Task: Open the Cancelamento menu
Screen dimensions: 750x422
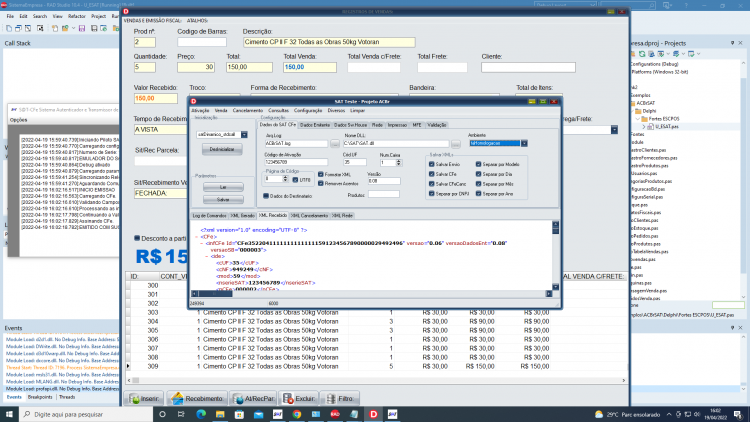Action: (248, 111)
